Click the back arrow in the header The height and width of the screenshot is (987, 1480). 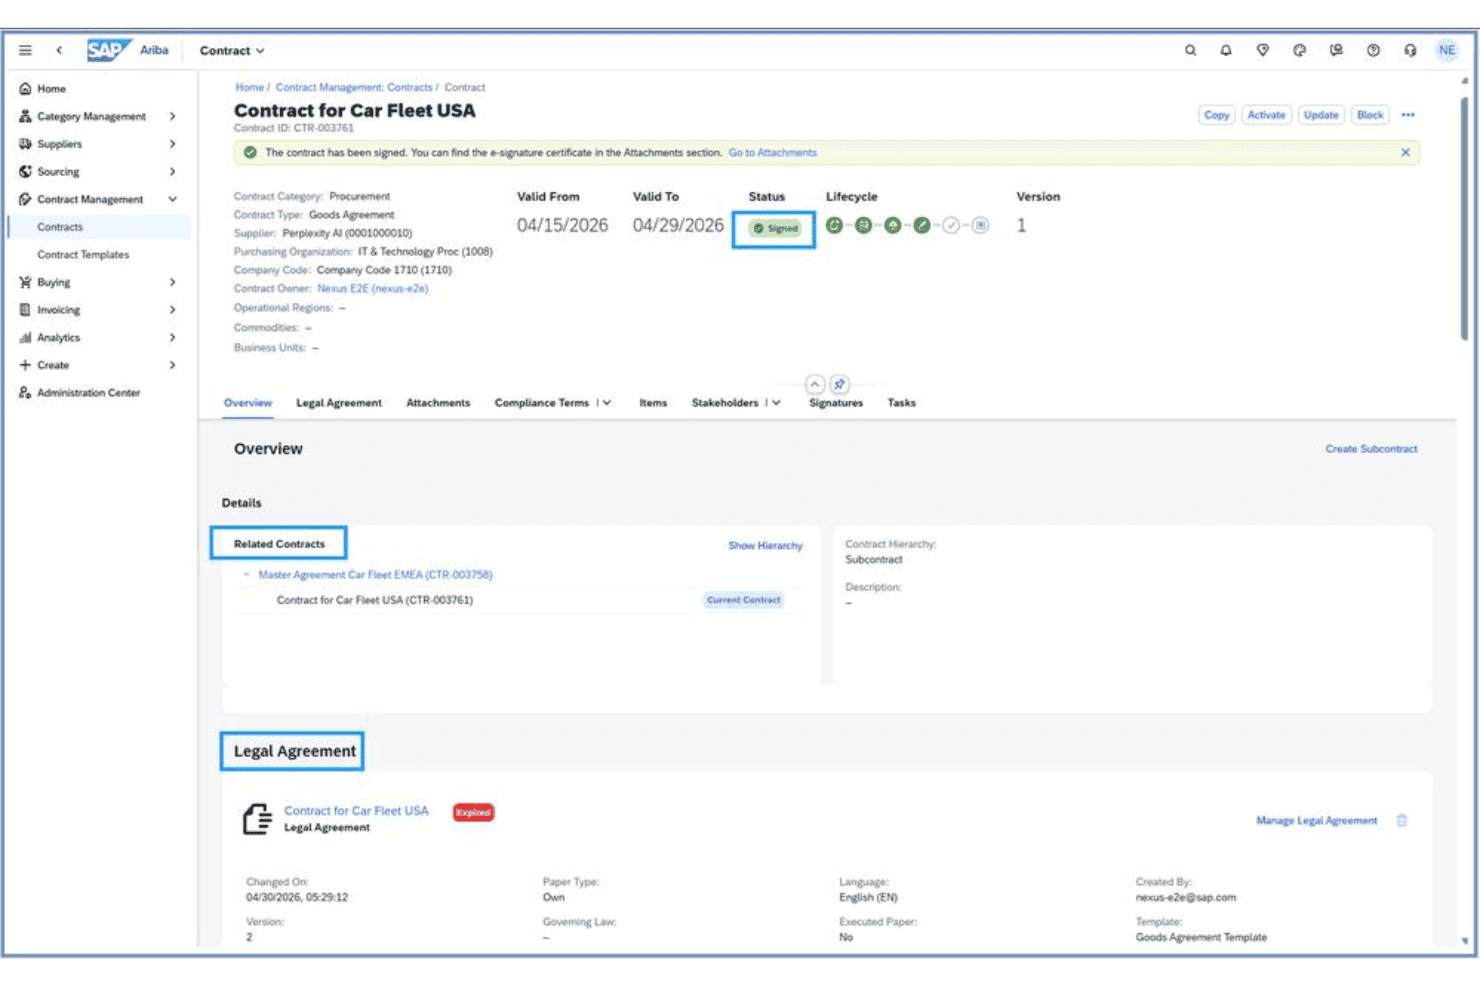59,50
